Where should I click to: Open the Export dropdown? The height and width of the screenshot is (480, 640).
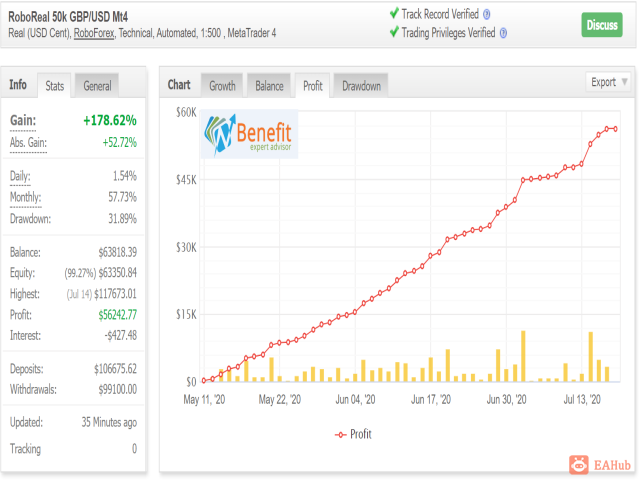coord(607,82)
